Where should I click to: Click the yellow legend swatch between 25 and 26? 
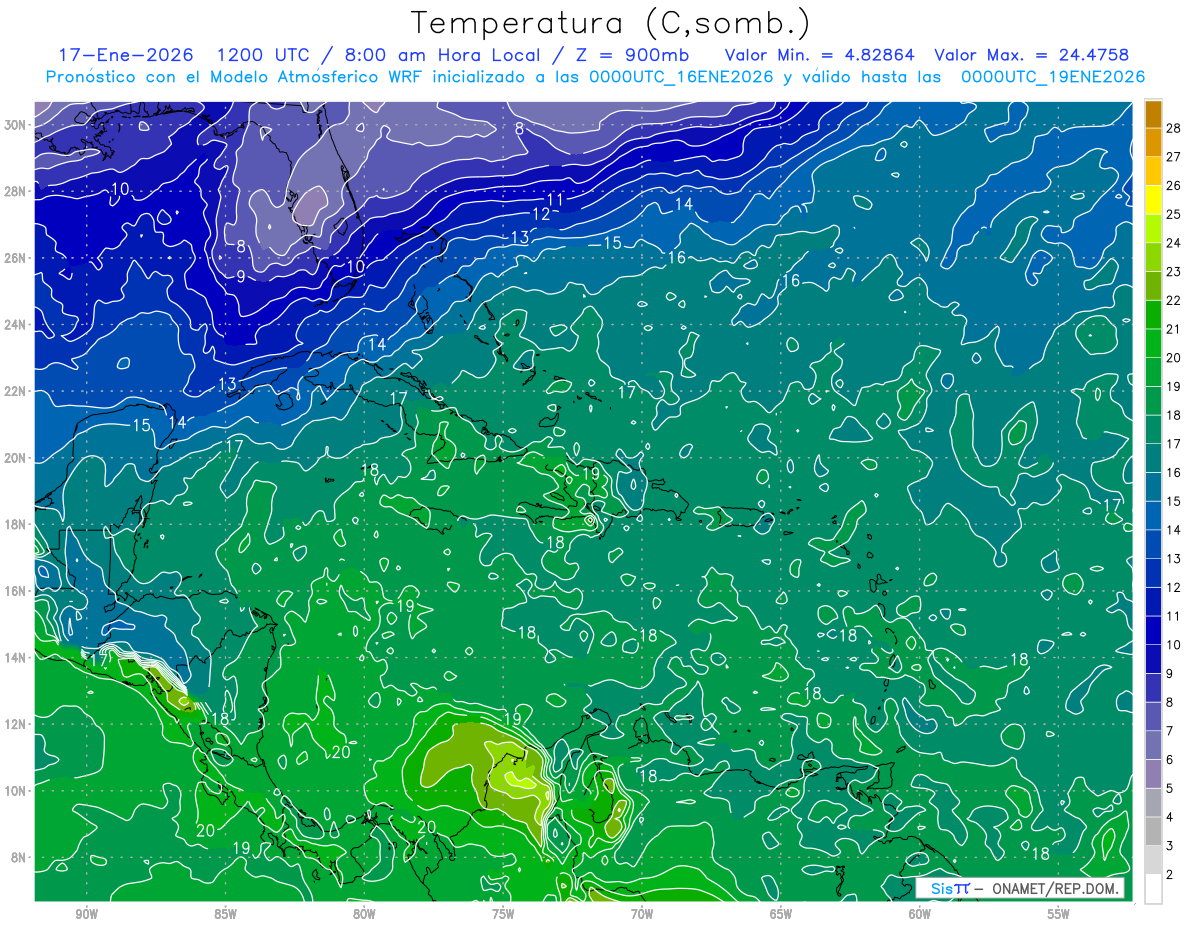coord(1154,200)
